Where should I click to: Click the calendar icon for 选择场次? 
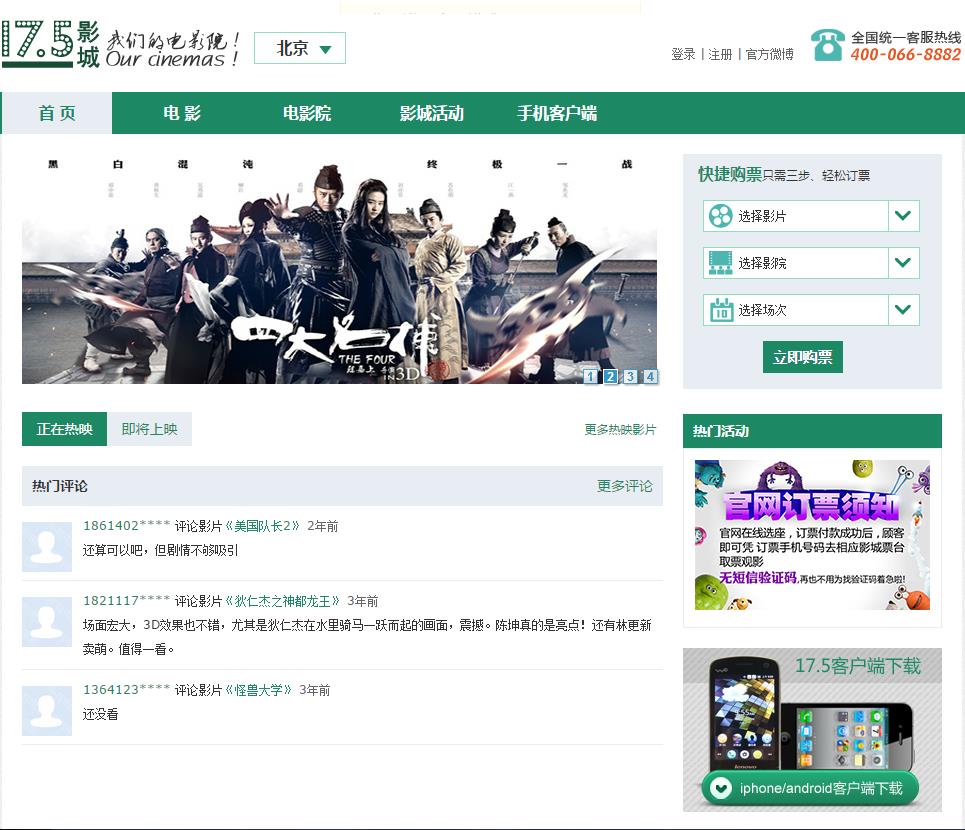point(721,309)
